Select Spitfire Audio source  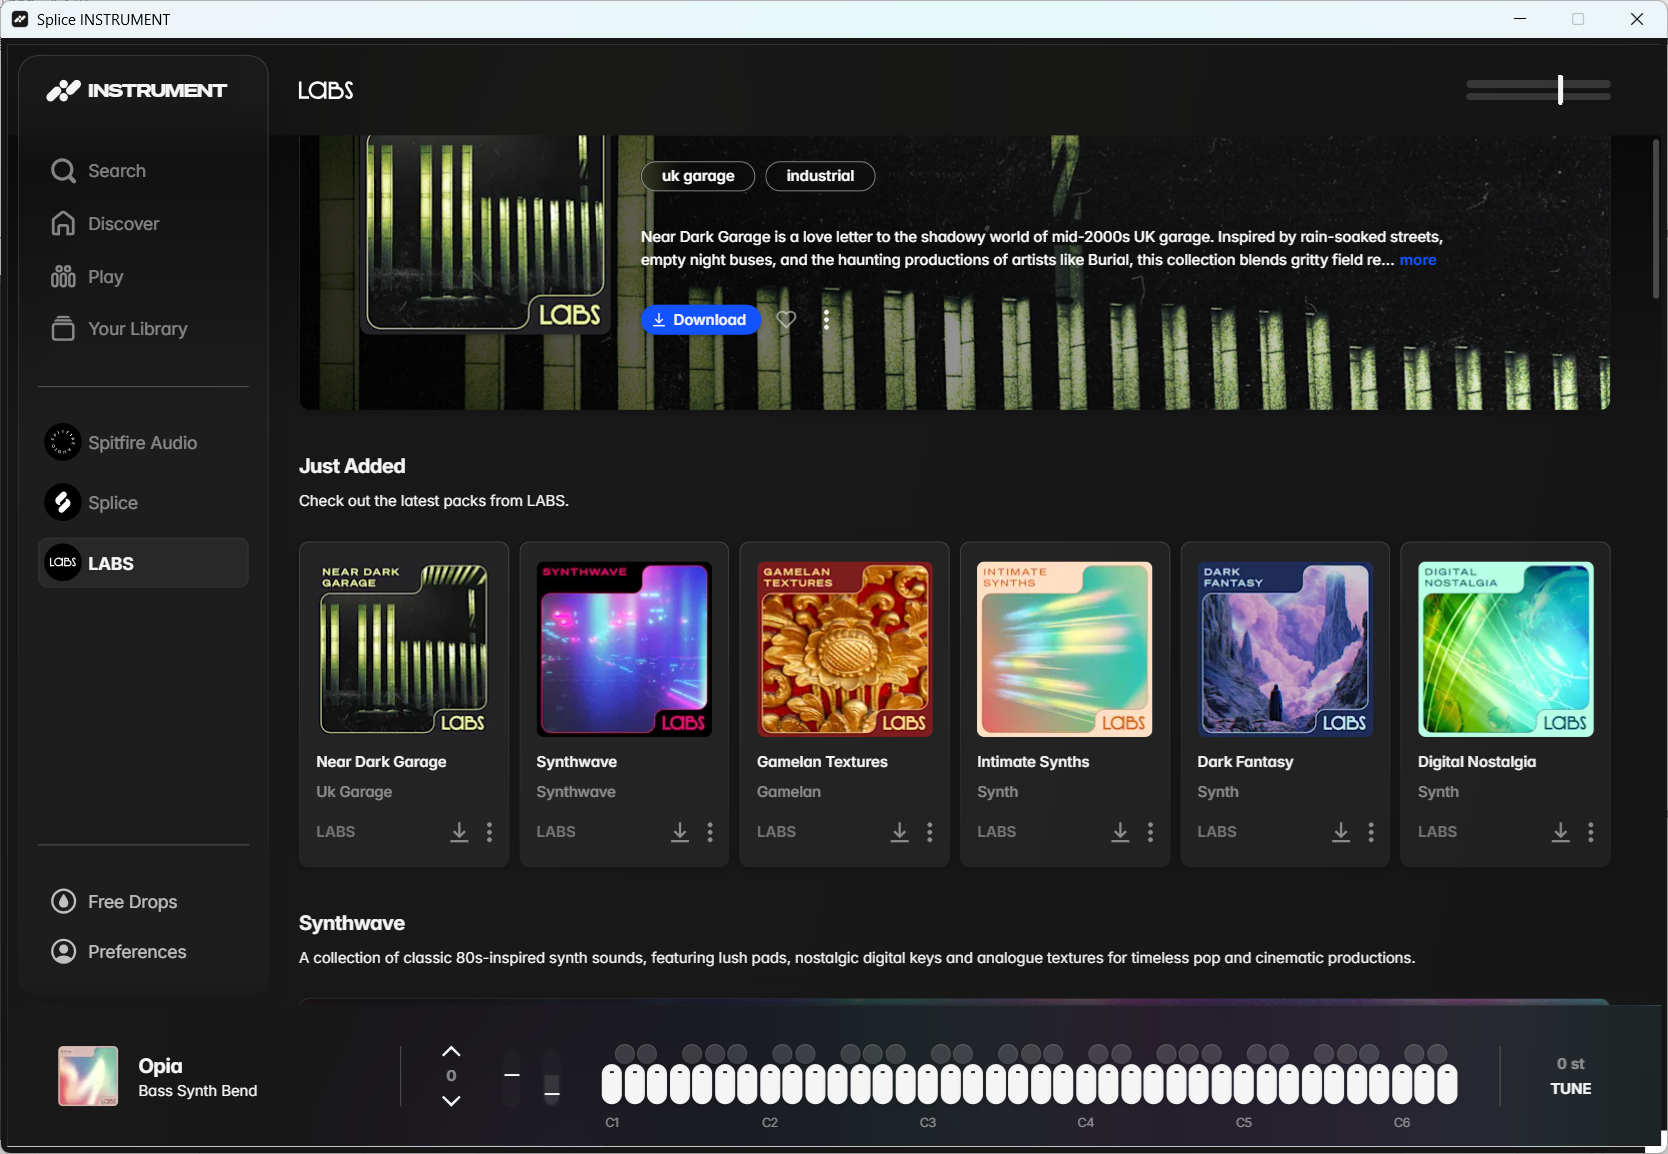[x=143, y=443]
